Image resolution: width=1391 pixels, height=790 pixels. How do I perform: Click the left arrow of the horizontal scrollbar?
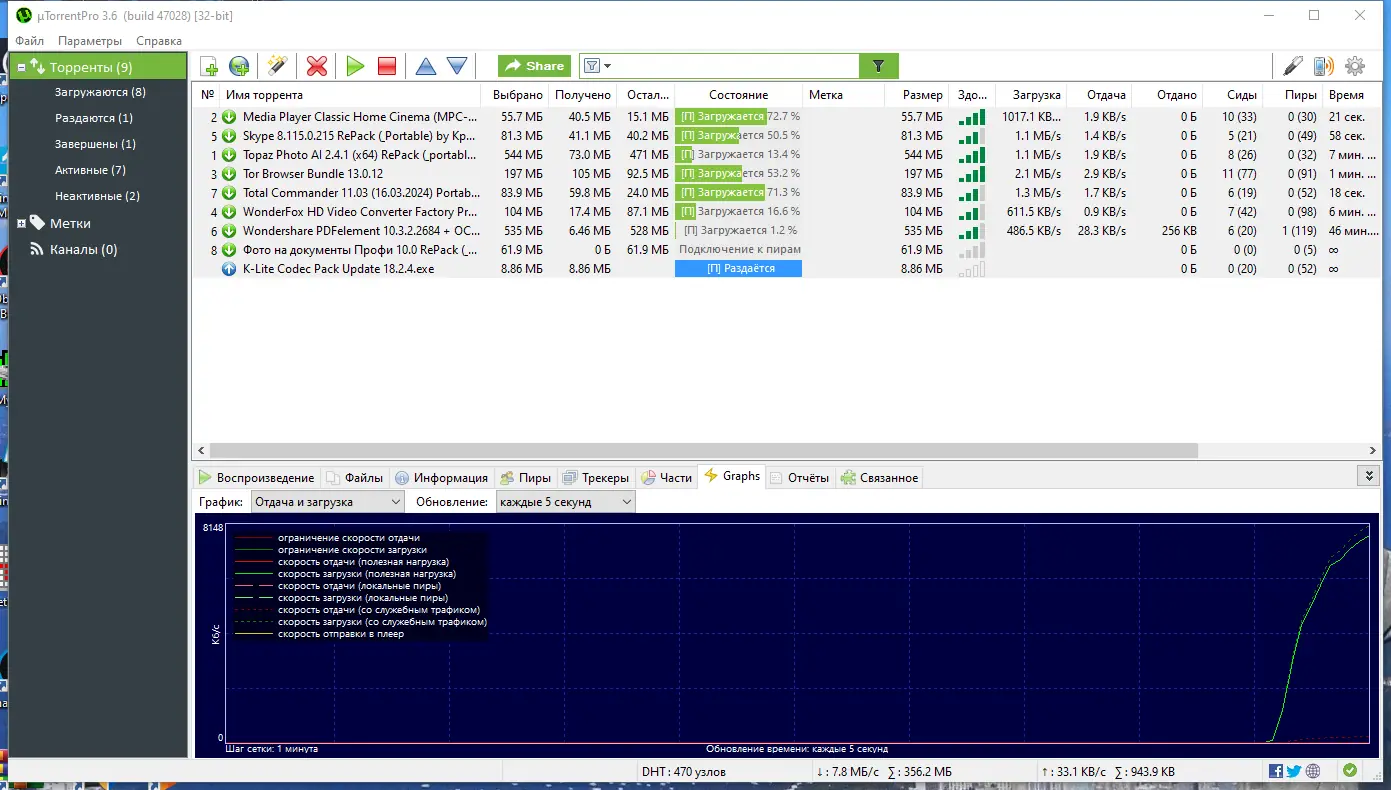pos(200,451)
